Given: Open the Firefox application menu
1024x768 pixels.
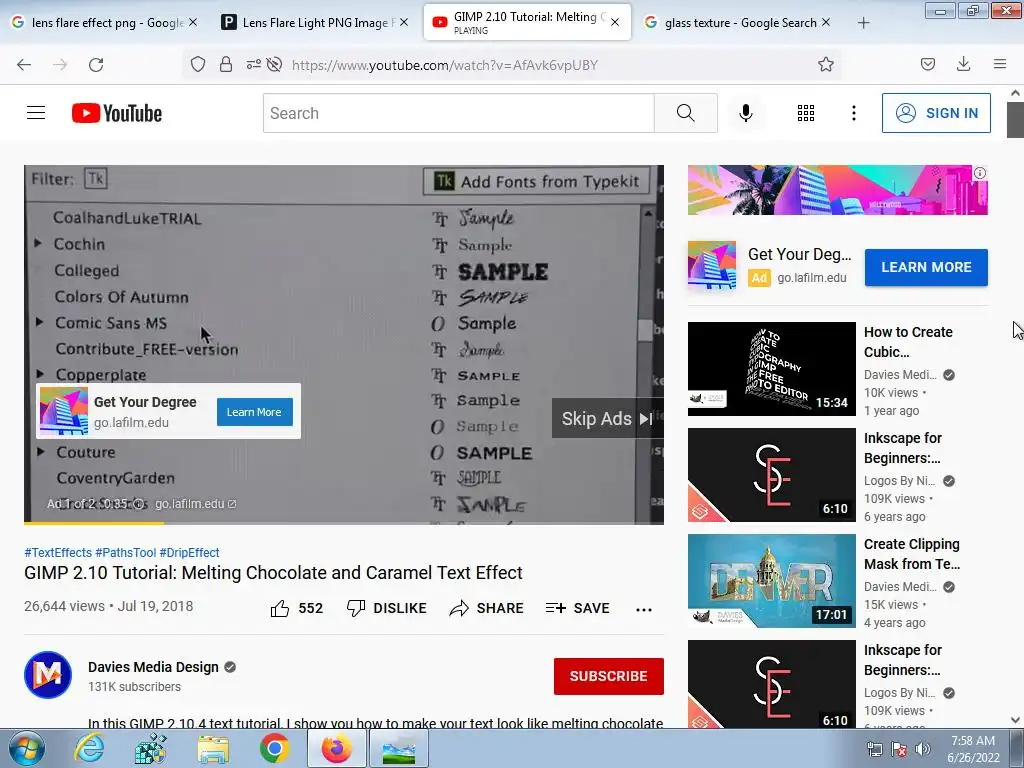Looking at the screenshot, I should 1000,64.
